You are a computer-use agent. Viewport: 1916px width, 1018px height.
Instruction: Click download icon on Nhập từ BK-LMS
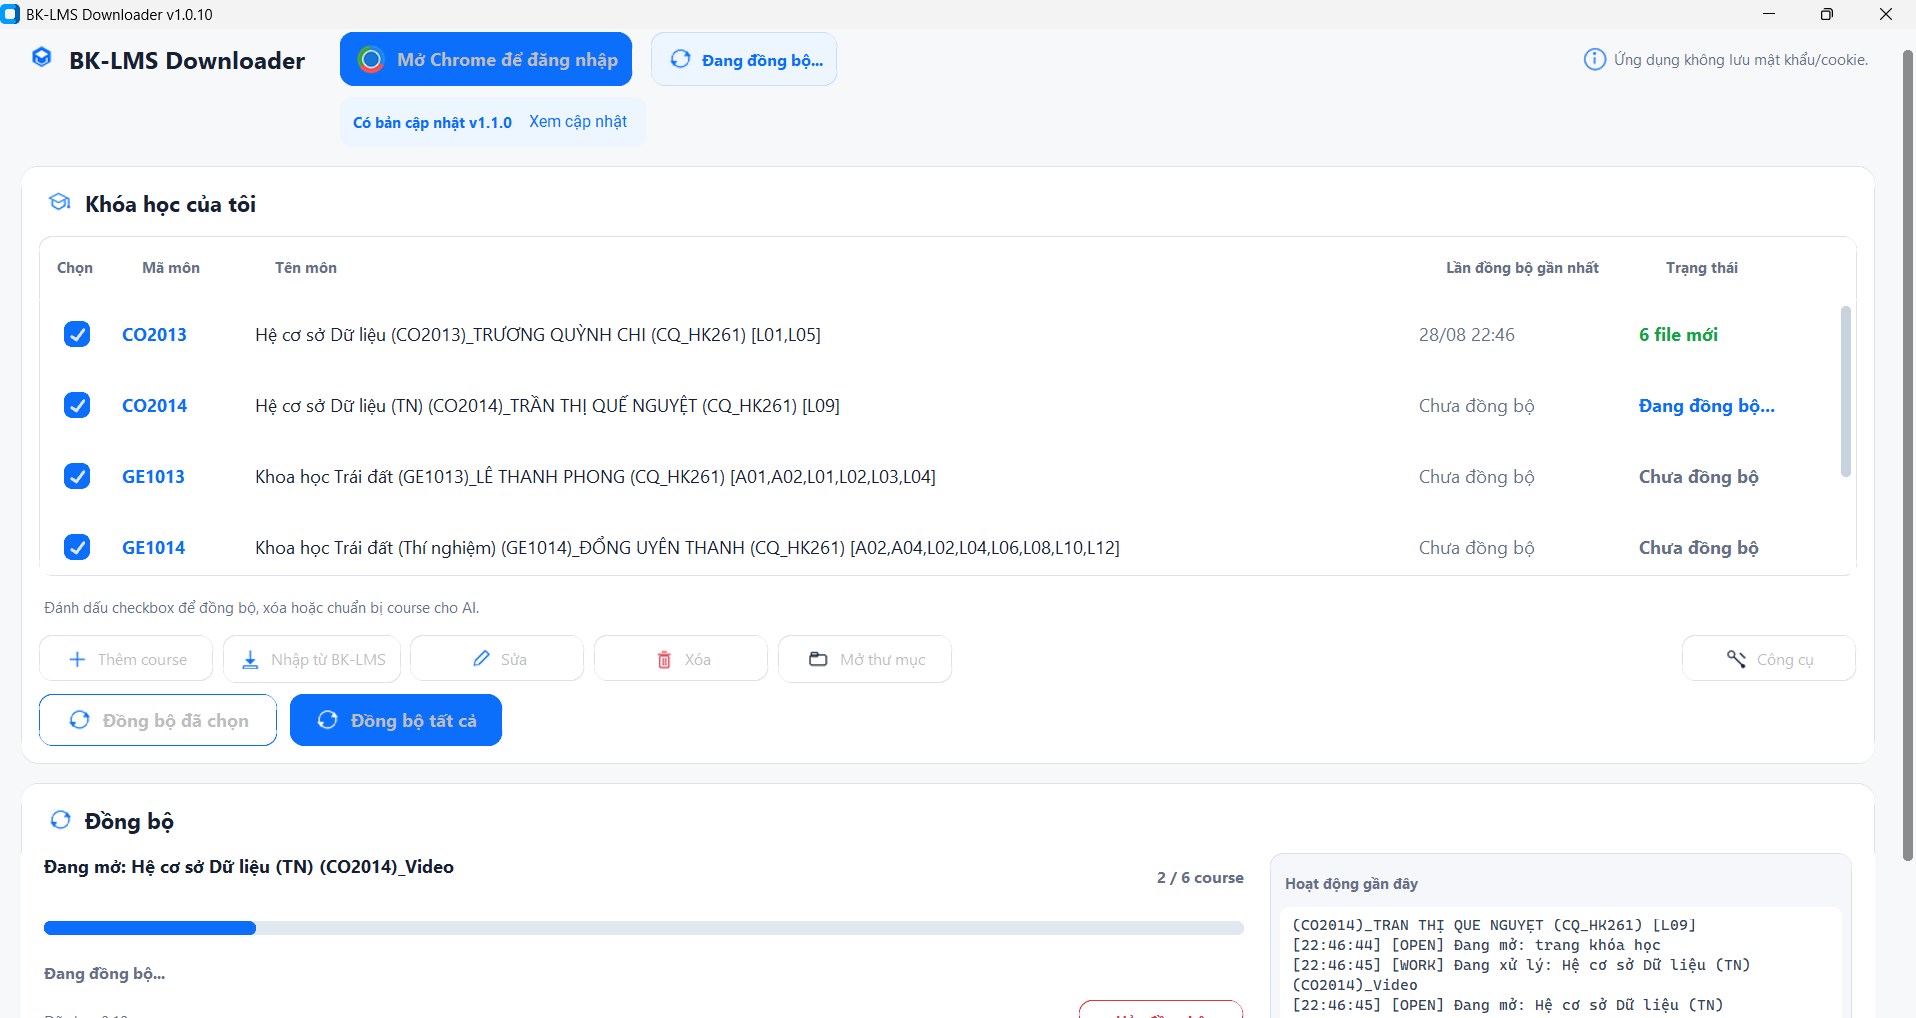coord(251,659)
